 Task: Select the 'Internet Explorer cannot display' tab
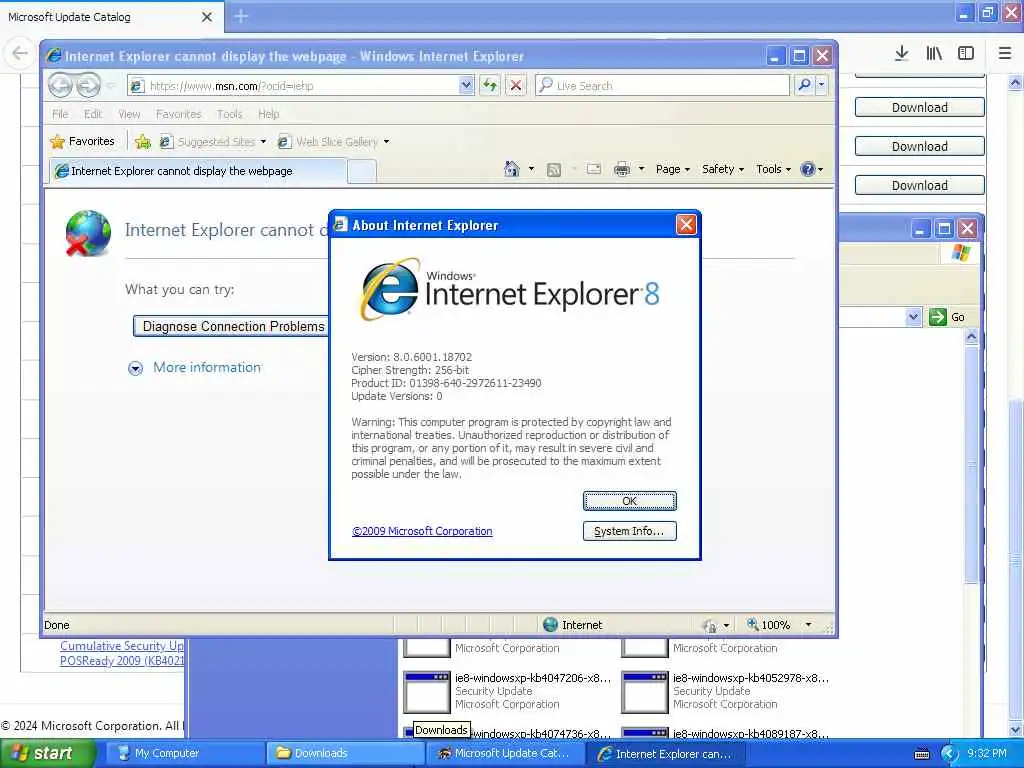[x=199, y=171]
